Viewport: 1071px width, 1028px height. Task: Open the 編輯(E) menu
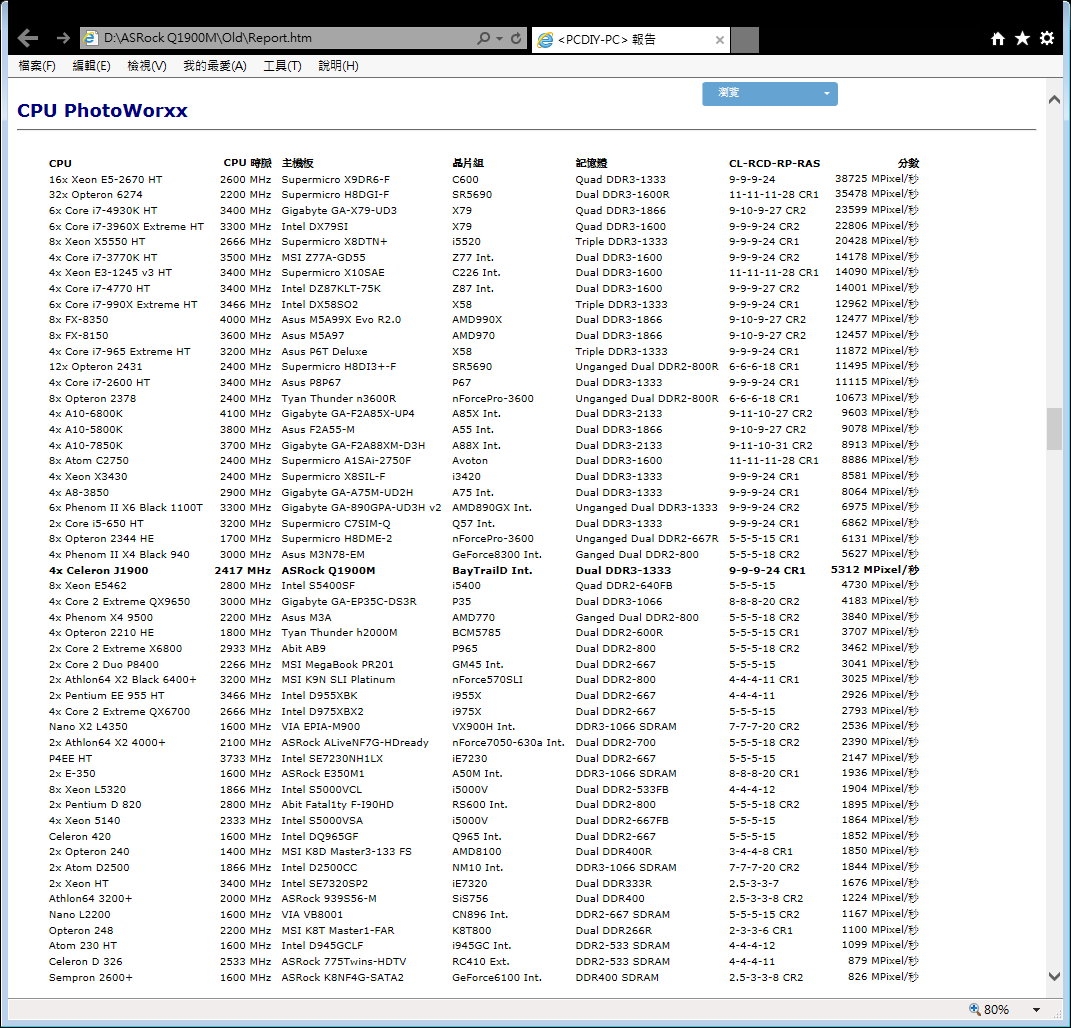[x=92, y=66]
